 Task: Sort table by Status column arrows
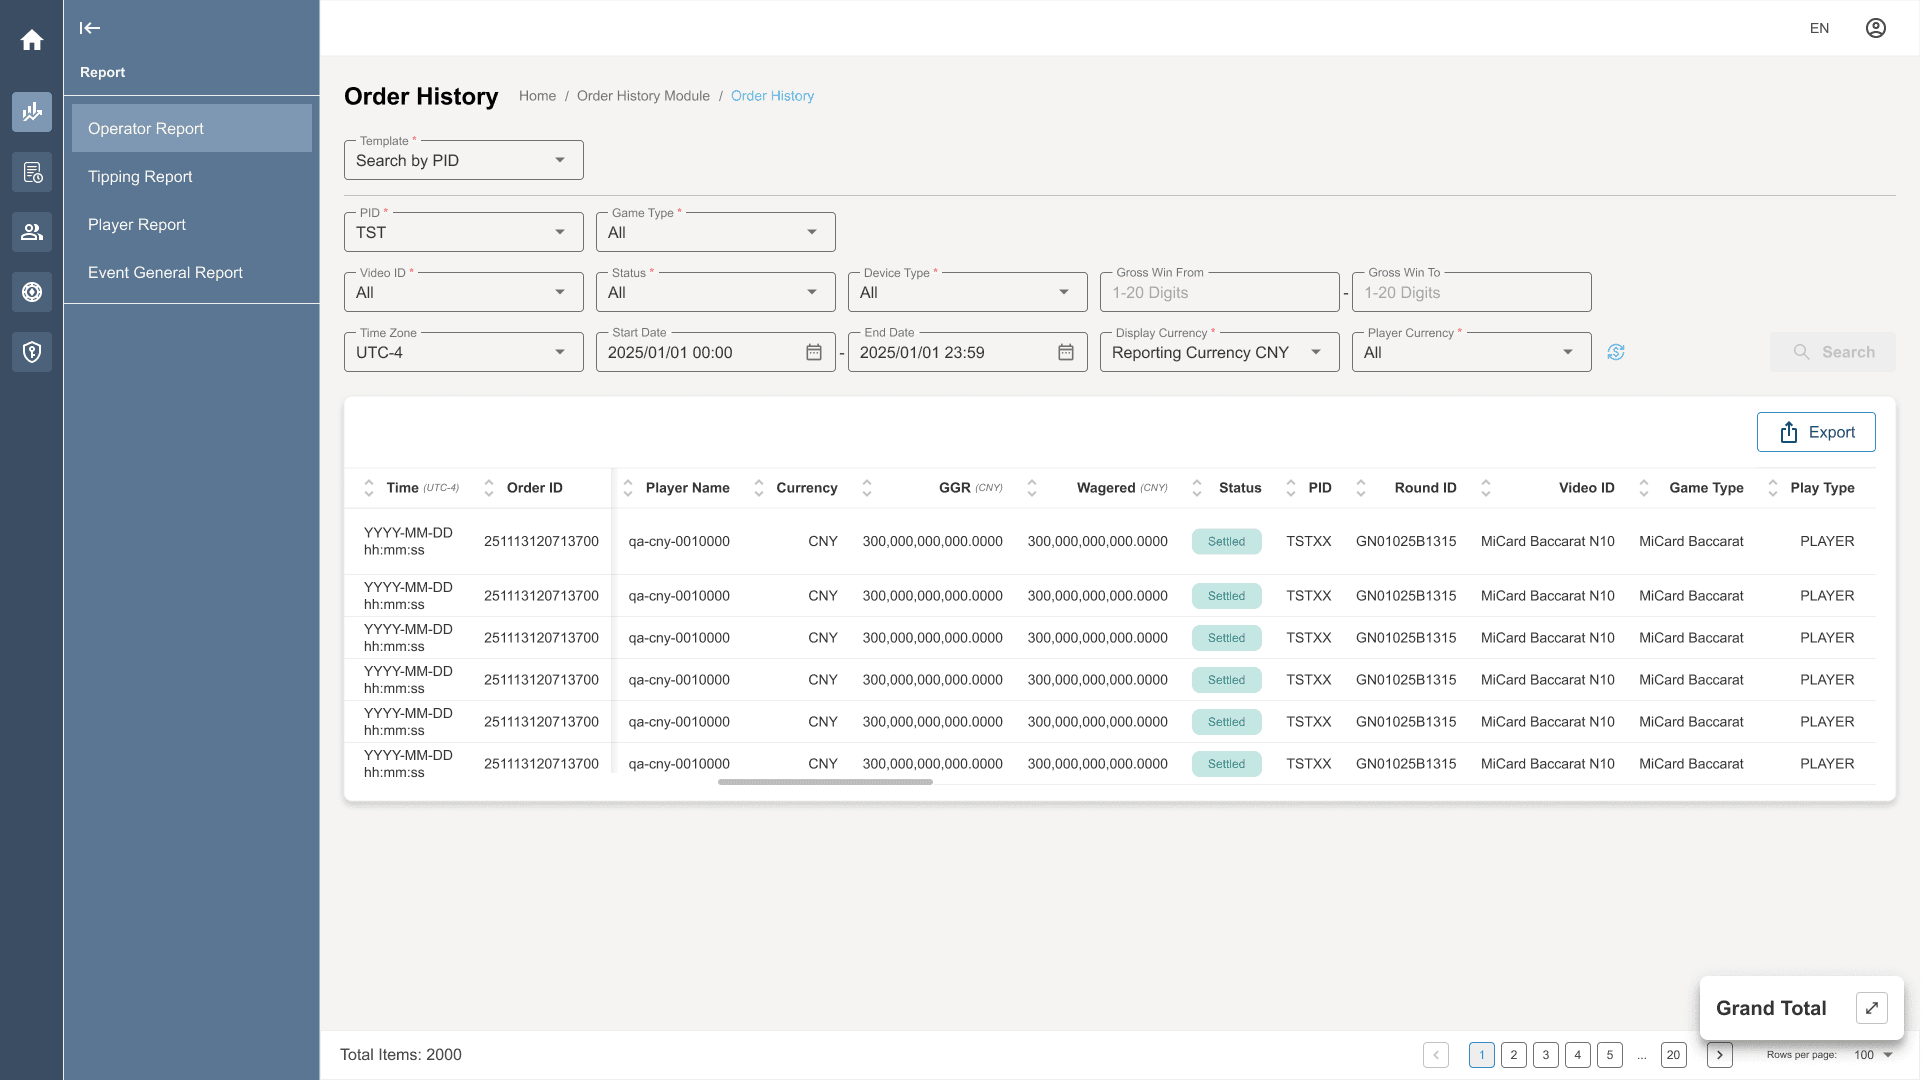tap(1197, 488)
